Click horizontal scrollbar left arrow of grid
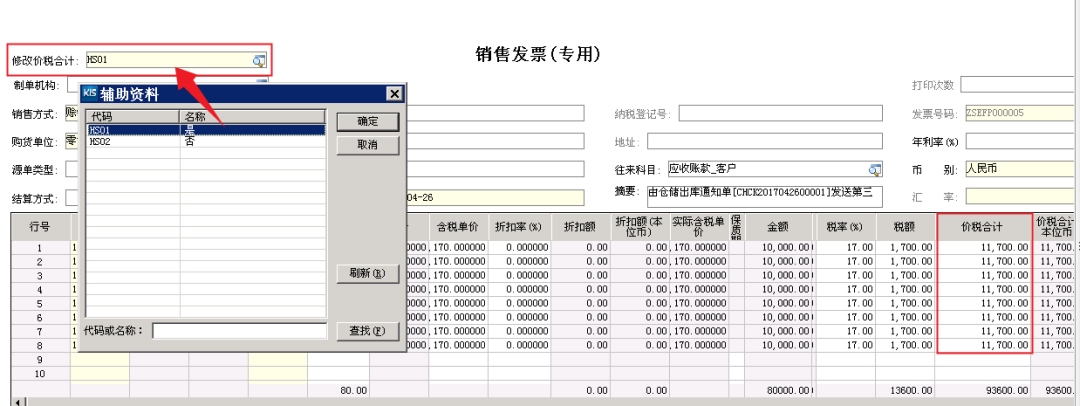 [17, 402]
